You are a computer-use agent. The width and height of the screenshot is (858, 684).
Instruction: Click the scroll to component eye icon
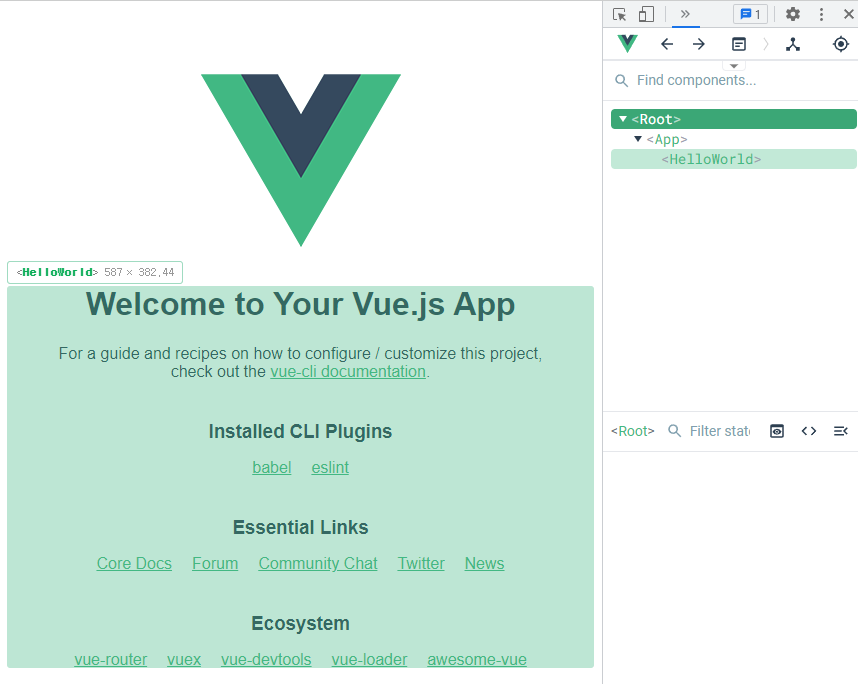click(x=777, y=431)
